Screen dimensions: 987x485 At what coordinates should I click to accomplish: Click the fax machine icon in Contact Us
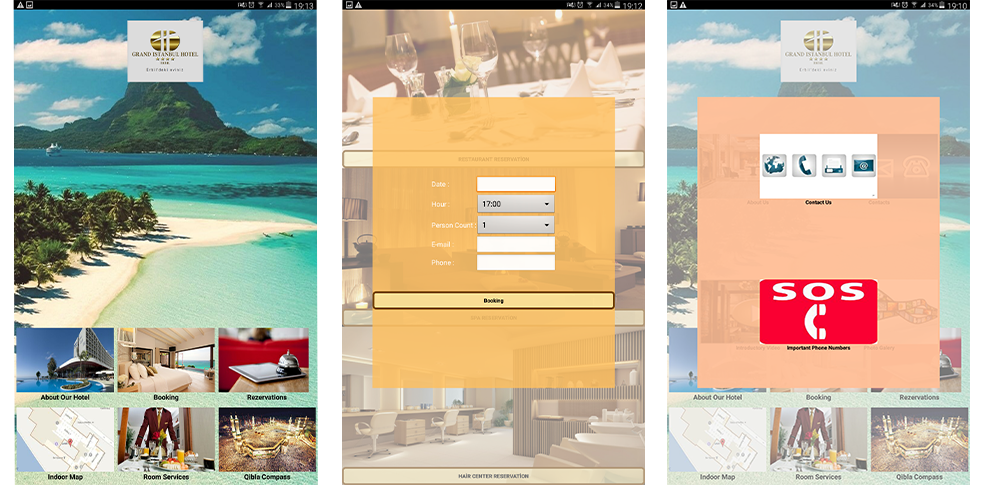click(834, 166)
